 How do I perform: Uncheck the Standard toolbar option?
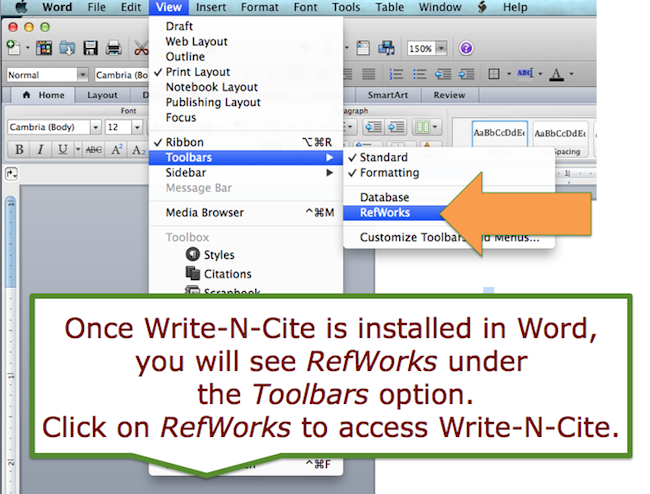coord(383,158)
